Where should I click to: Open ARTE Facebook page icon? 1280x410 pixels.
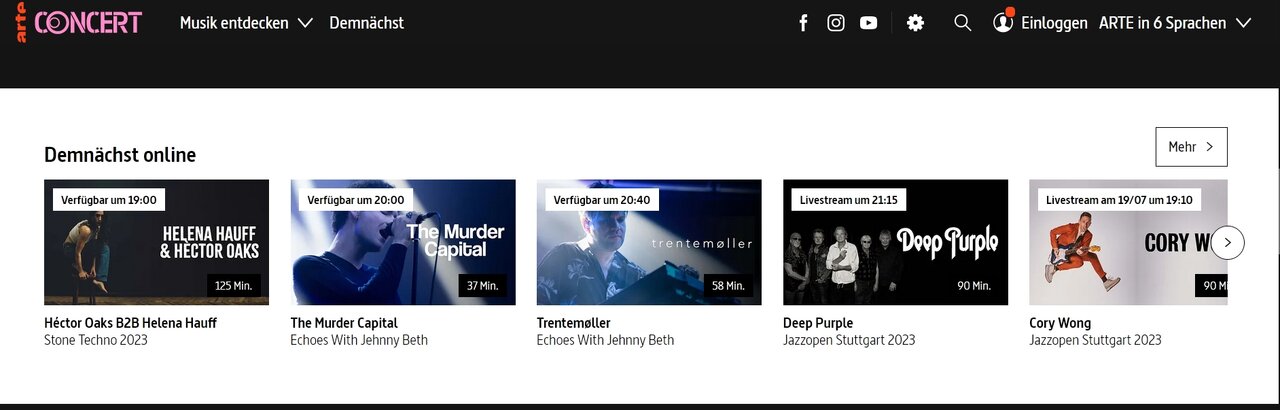[803, 23]
